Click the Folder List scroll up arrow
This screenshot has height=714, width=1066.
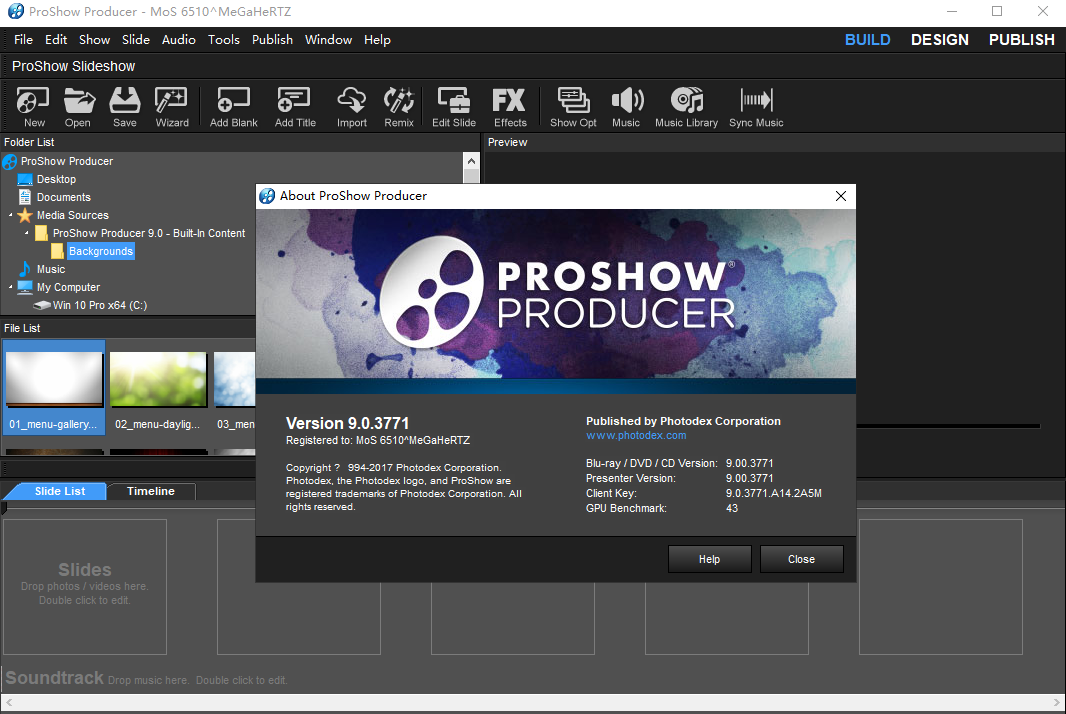coord(471,161)
